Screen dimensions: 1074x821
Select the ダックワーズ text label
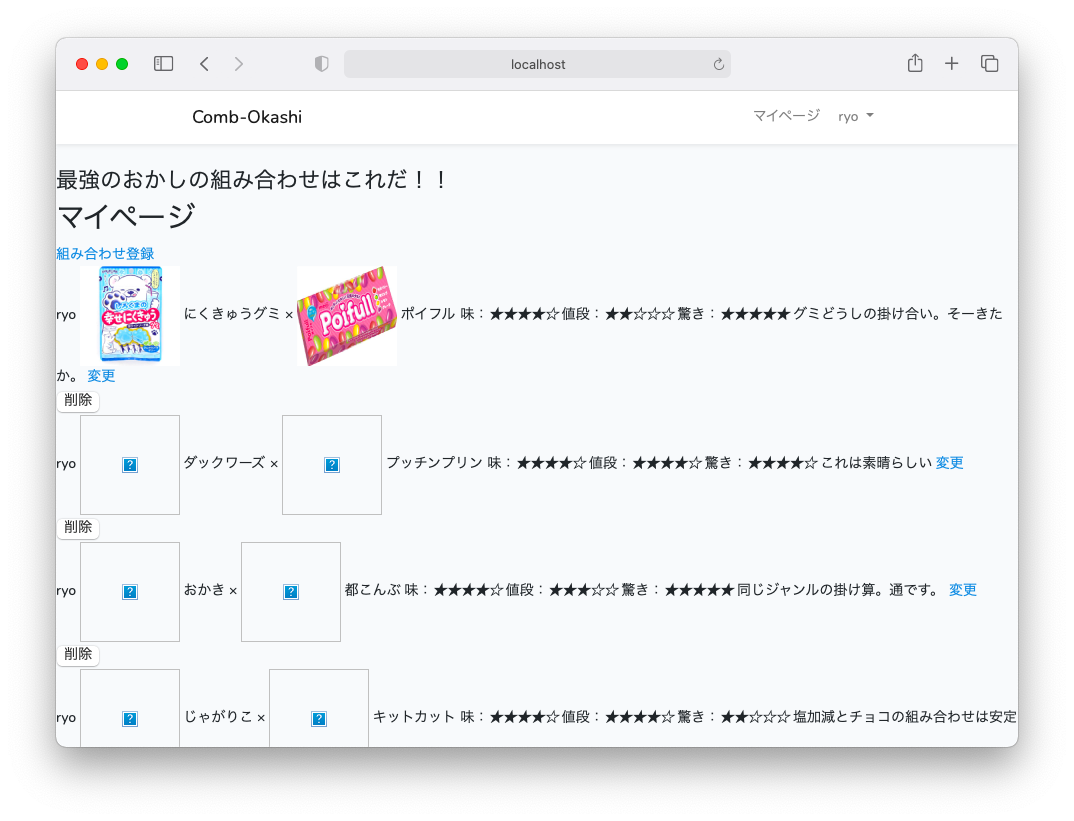click(x=224, y=463)
